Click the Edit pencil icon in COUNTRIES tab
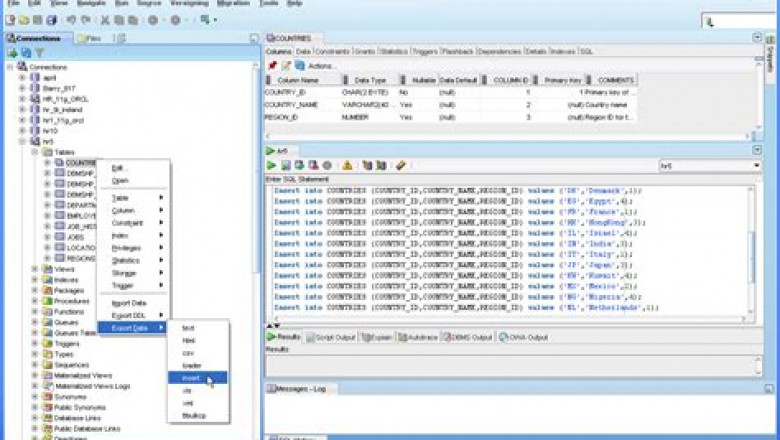This screenshot has height=440, width=780. (x=285, y=65)
